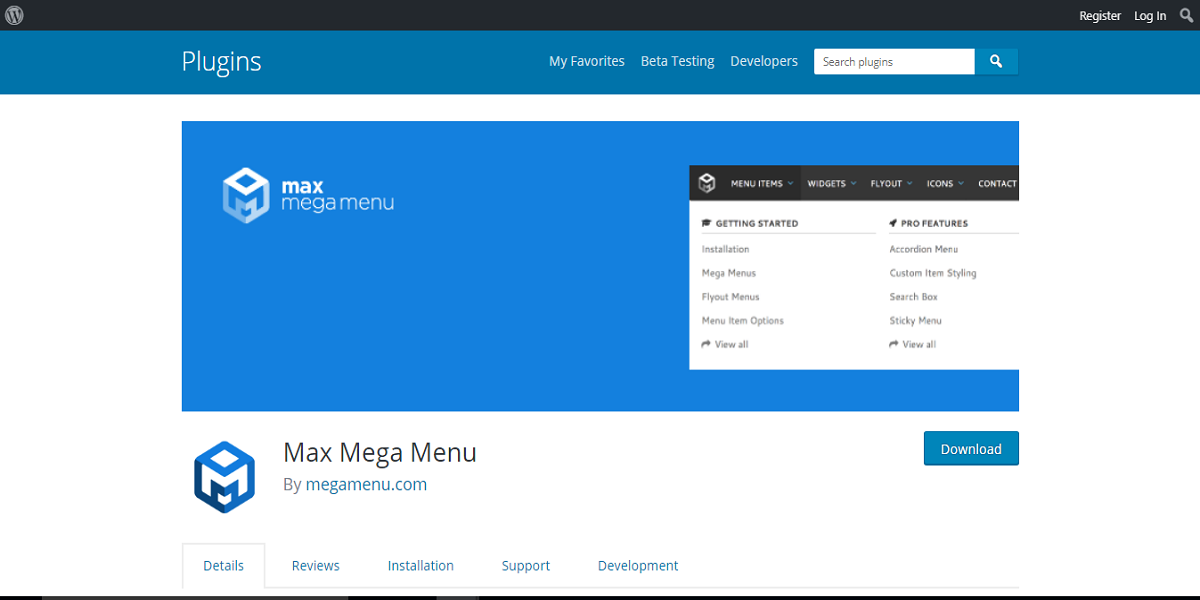Viewport: 1200px width, 600px height.
Task: Click Installation in Getting Started list
Action: pos(725,249)
